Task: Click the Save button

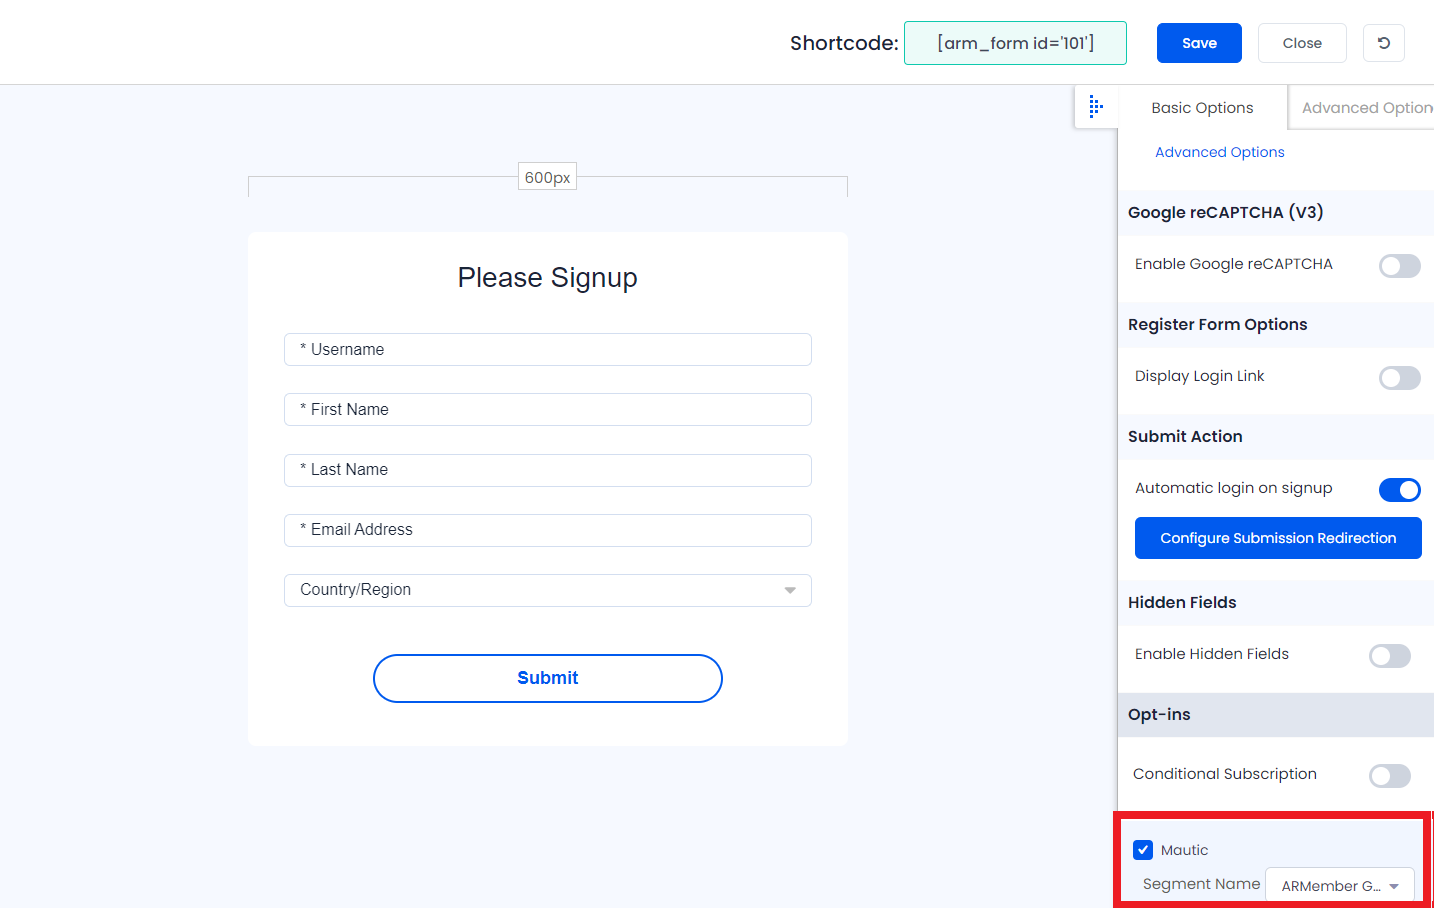Action: tap(1199, 43)
